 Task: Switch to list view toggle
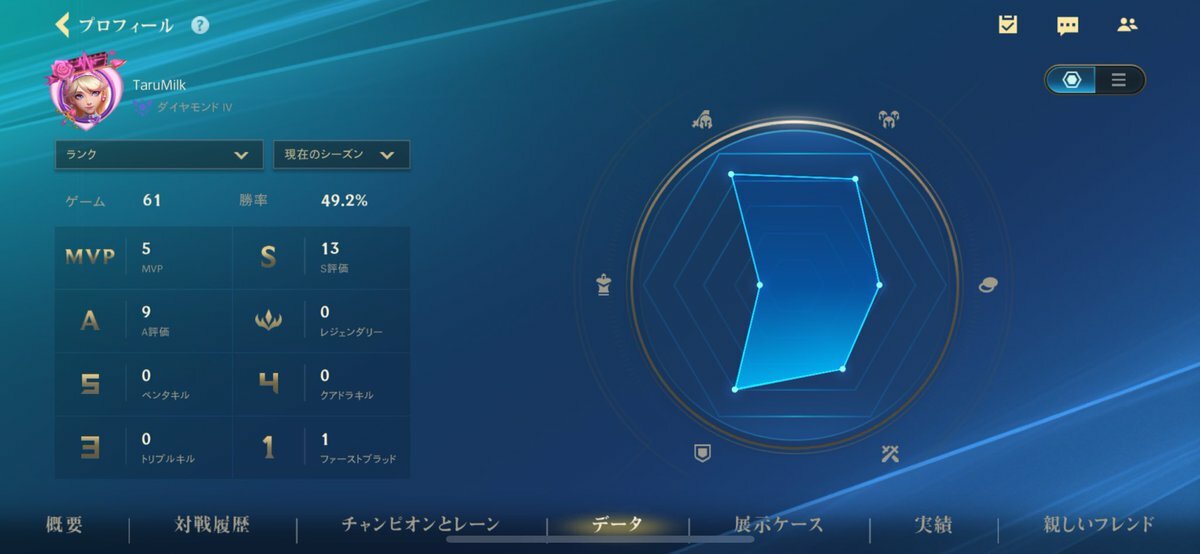coord(1118,80)
